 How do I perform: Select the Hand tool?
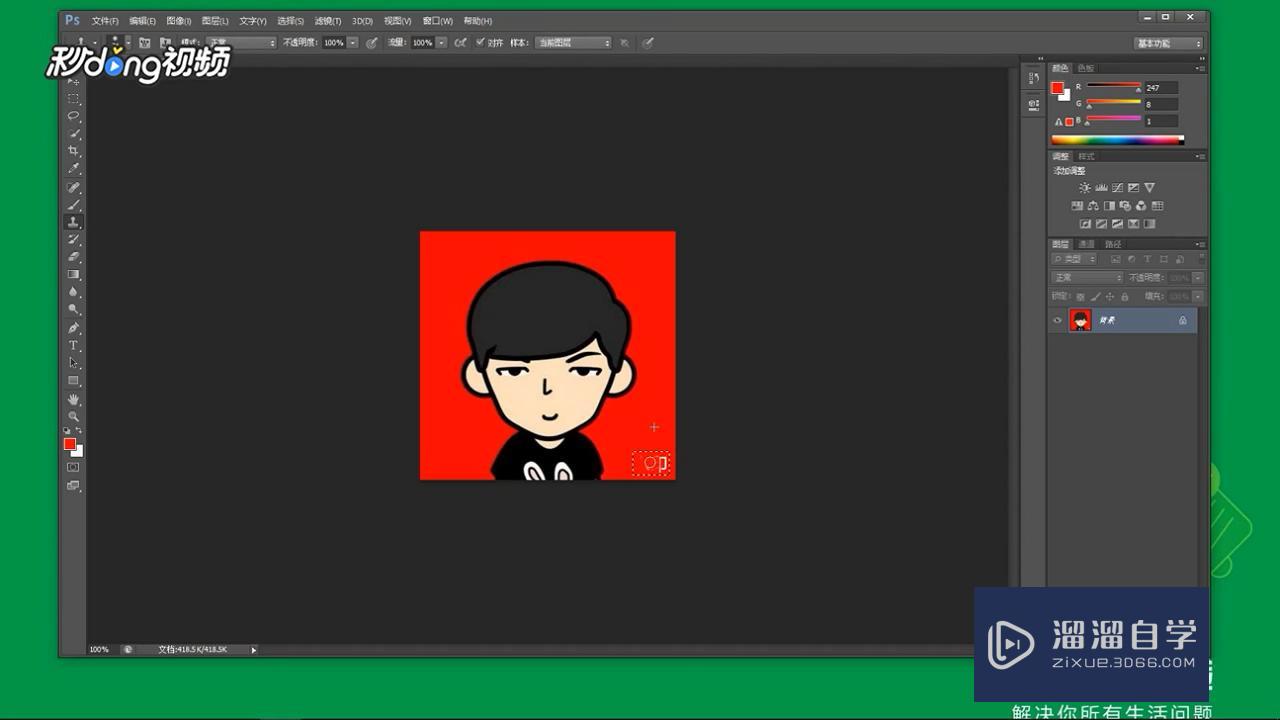(x=73, y=399)
